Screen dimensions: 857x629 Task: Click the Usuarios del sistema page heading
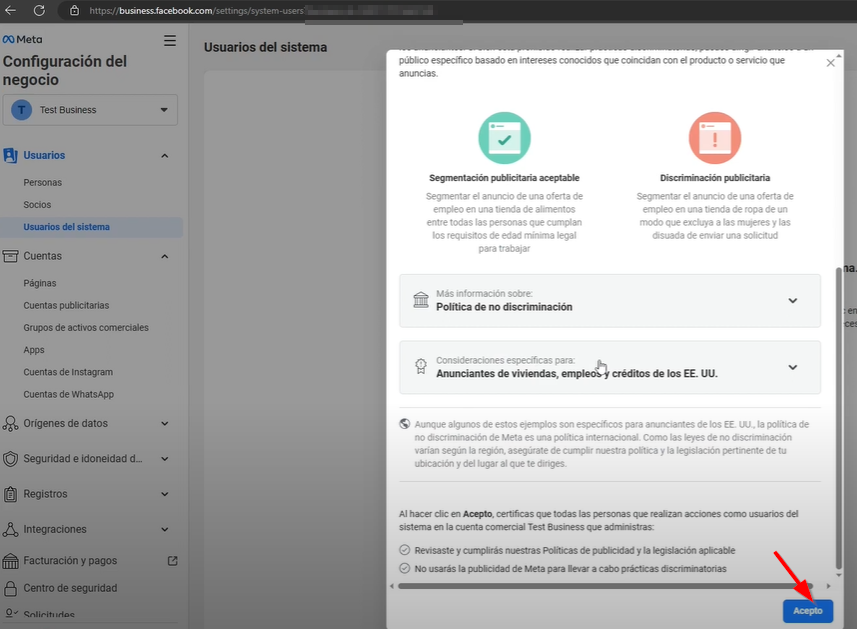point(266,48)
